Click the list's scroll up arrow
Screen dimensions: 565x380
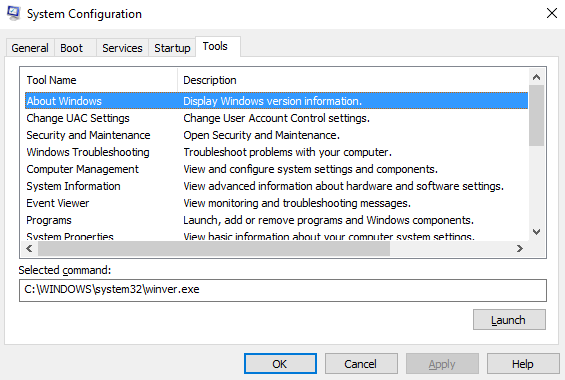pyautogui.click(x=537, y=77)
